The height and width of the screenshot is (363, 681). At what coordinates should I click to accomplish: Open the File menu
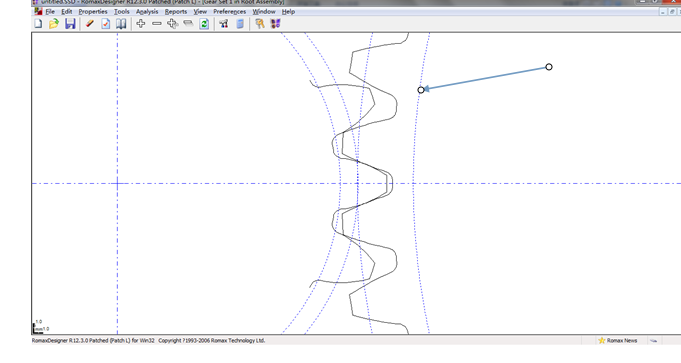coord(50,12)
